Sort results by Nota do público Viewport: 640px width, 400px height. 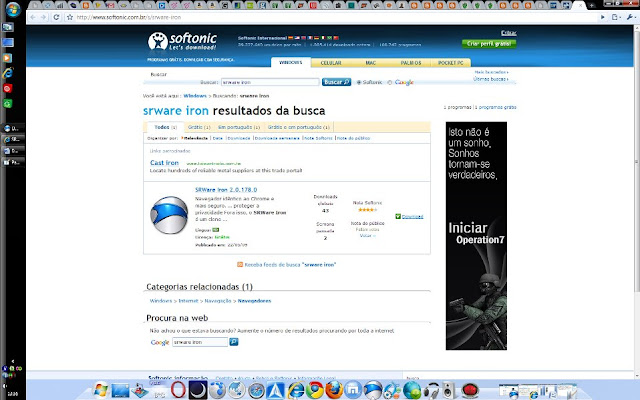pos(353,138)
